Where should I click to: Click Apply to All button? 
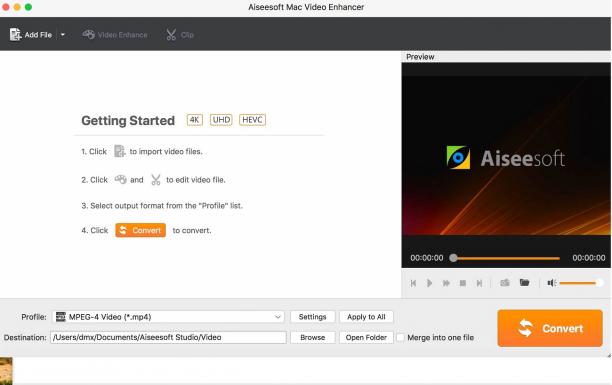[x=366, y=317]
